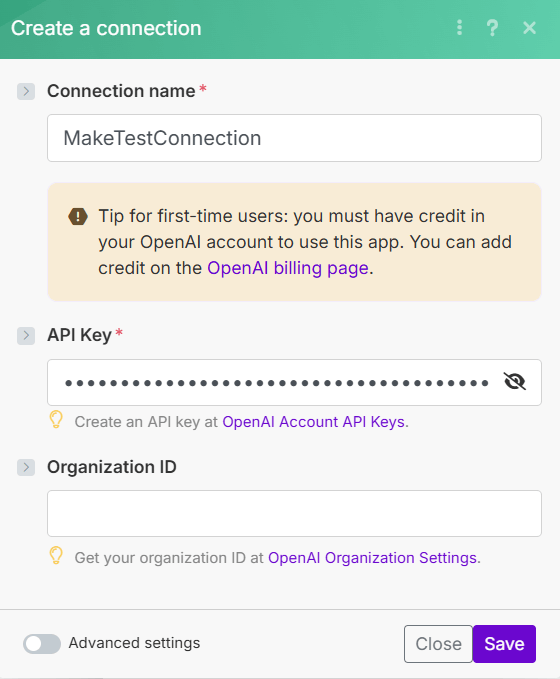This screenshot has width=560, height=679.
Task: Click the warning icon in the tip box
Action: point(78,216)
